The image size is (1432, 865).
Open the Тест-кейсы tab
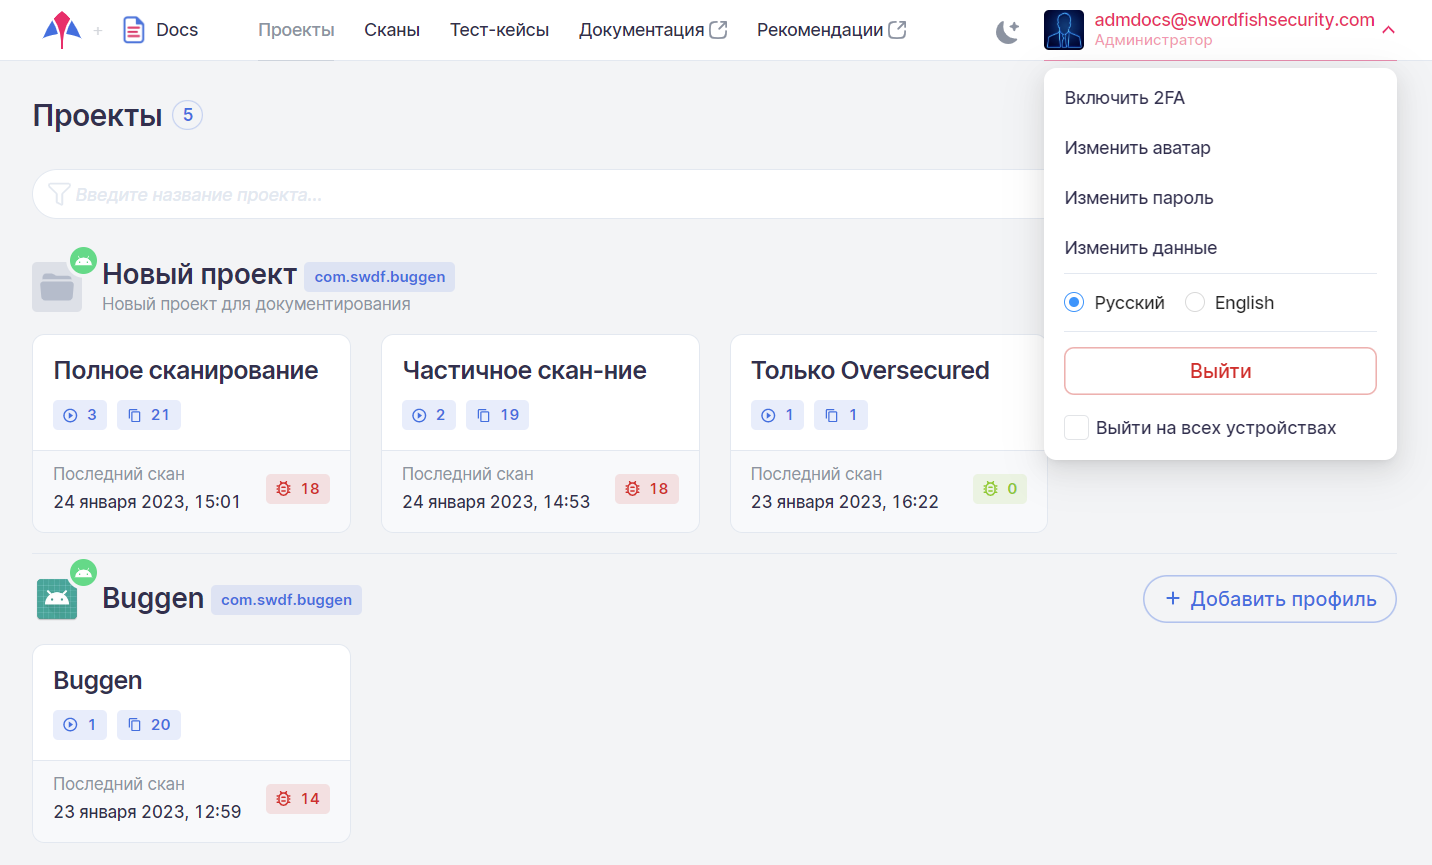coord(499,30)
